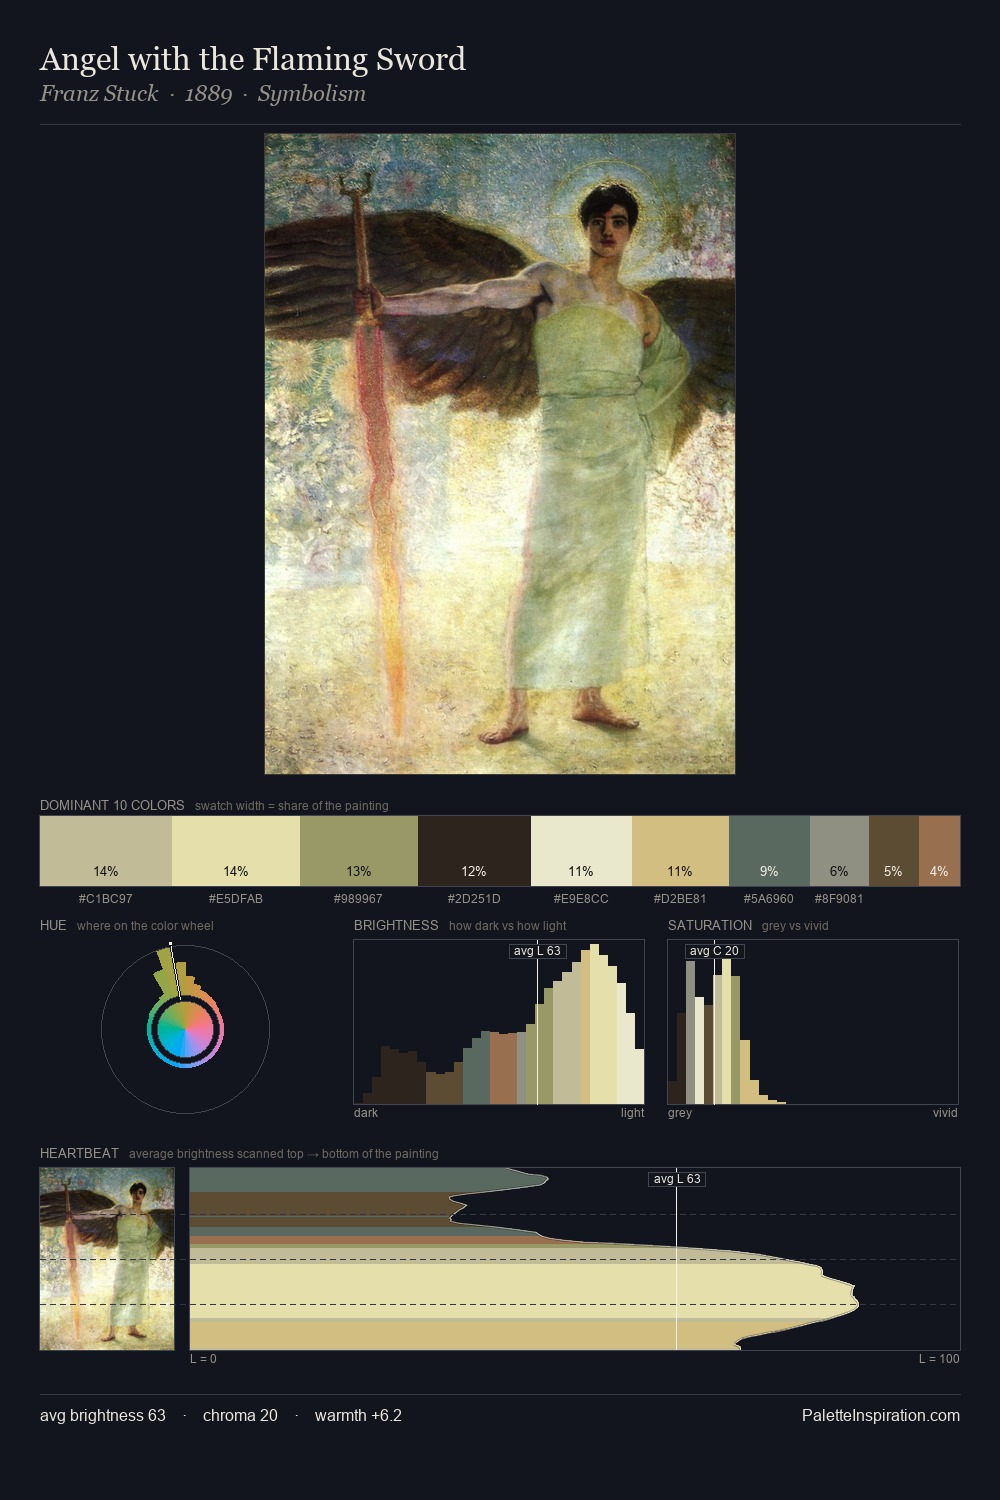Click the 'L = 0' axis label
The height and width of the screenshot is (1500, 1000).
[203, 1358]
